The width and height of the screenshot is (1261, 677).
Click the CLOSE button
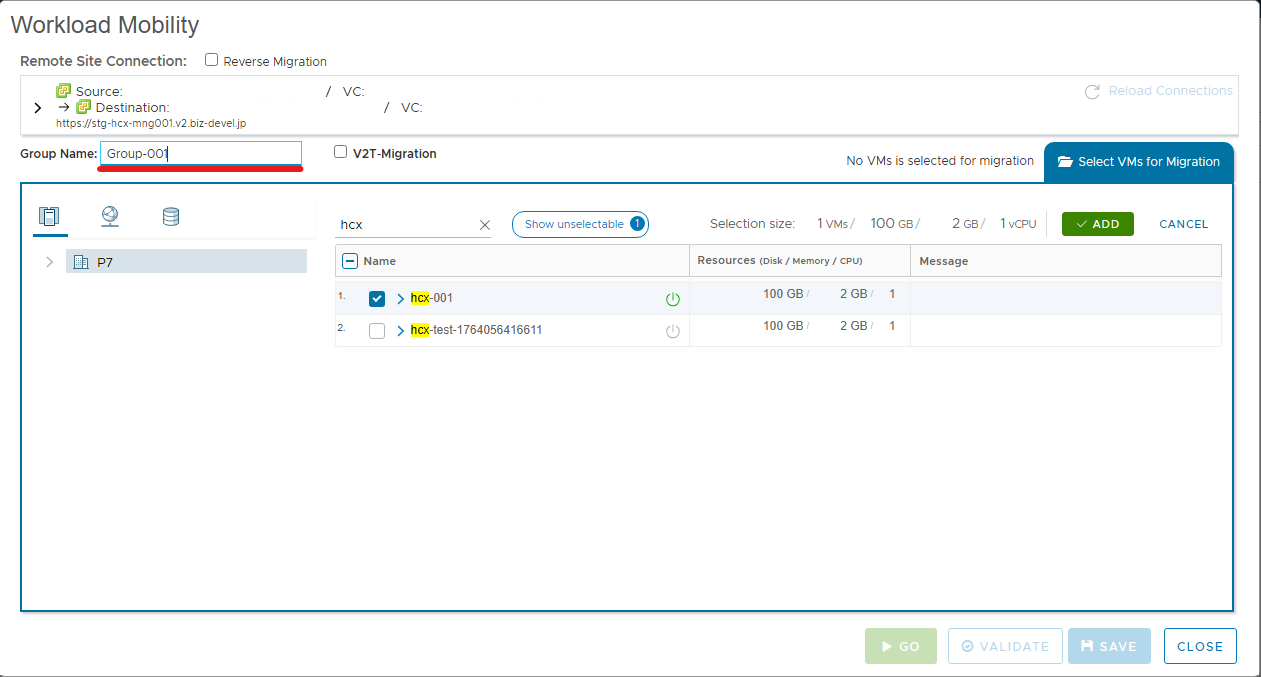click(1200, 646)
